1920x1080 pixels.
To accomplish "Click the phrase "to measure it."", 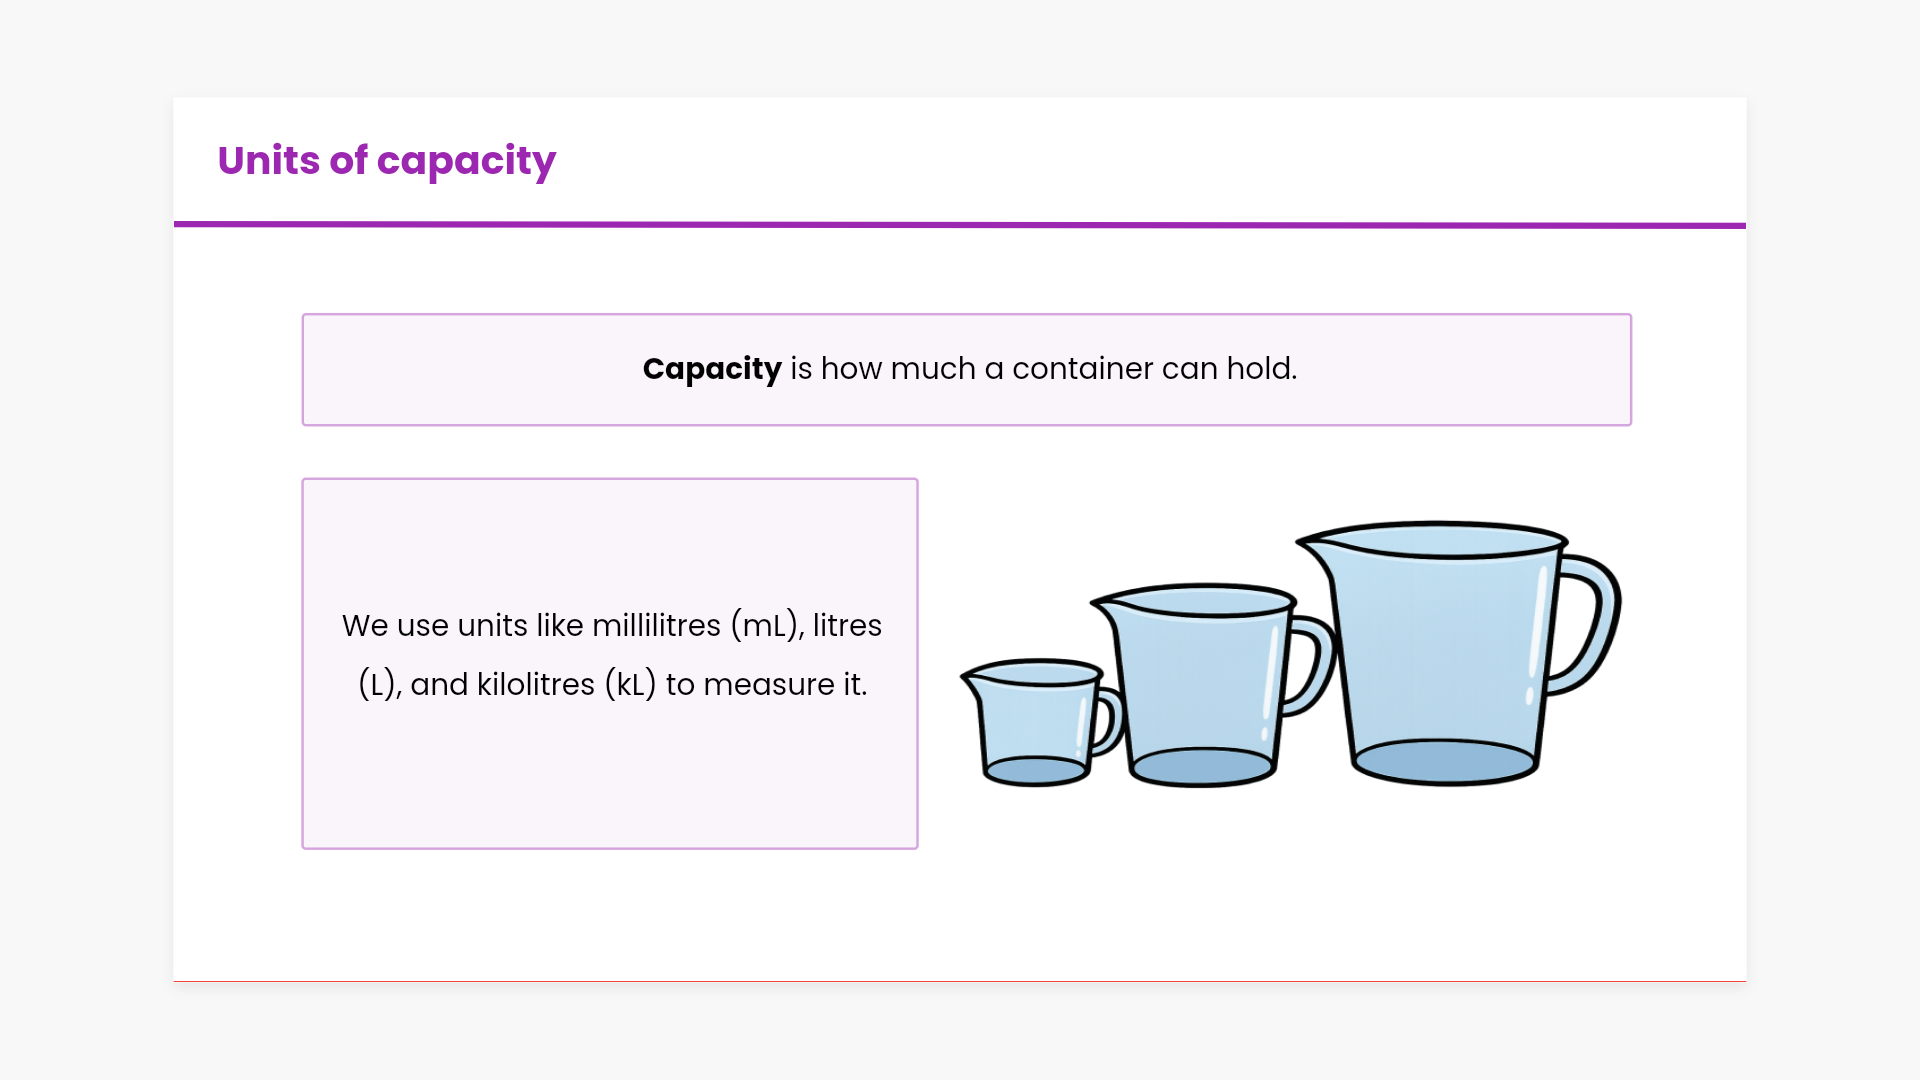I will (x=766, y=685).
